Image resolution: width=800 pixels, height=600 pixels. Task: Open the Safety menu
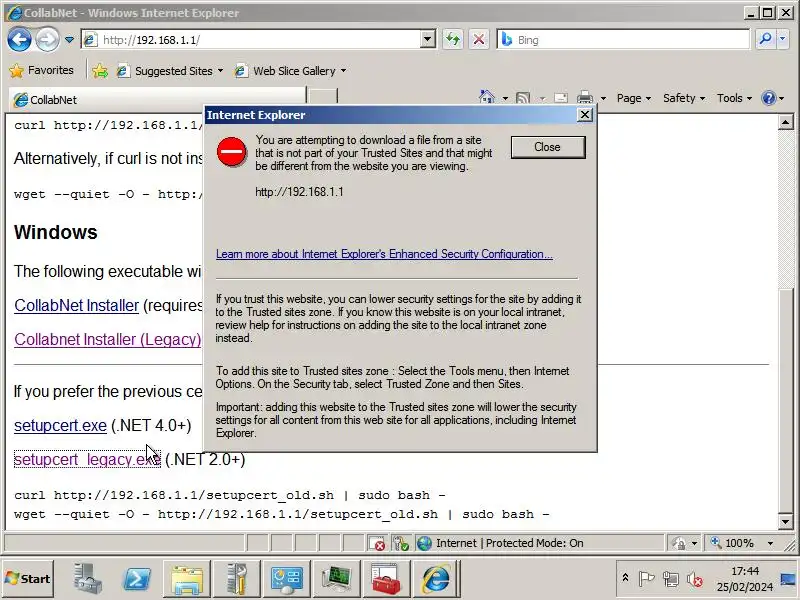point(684,98)
